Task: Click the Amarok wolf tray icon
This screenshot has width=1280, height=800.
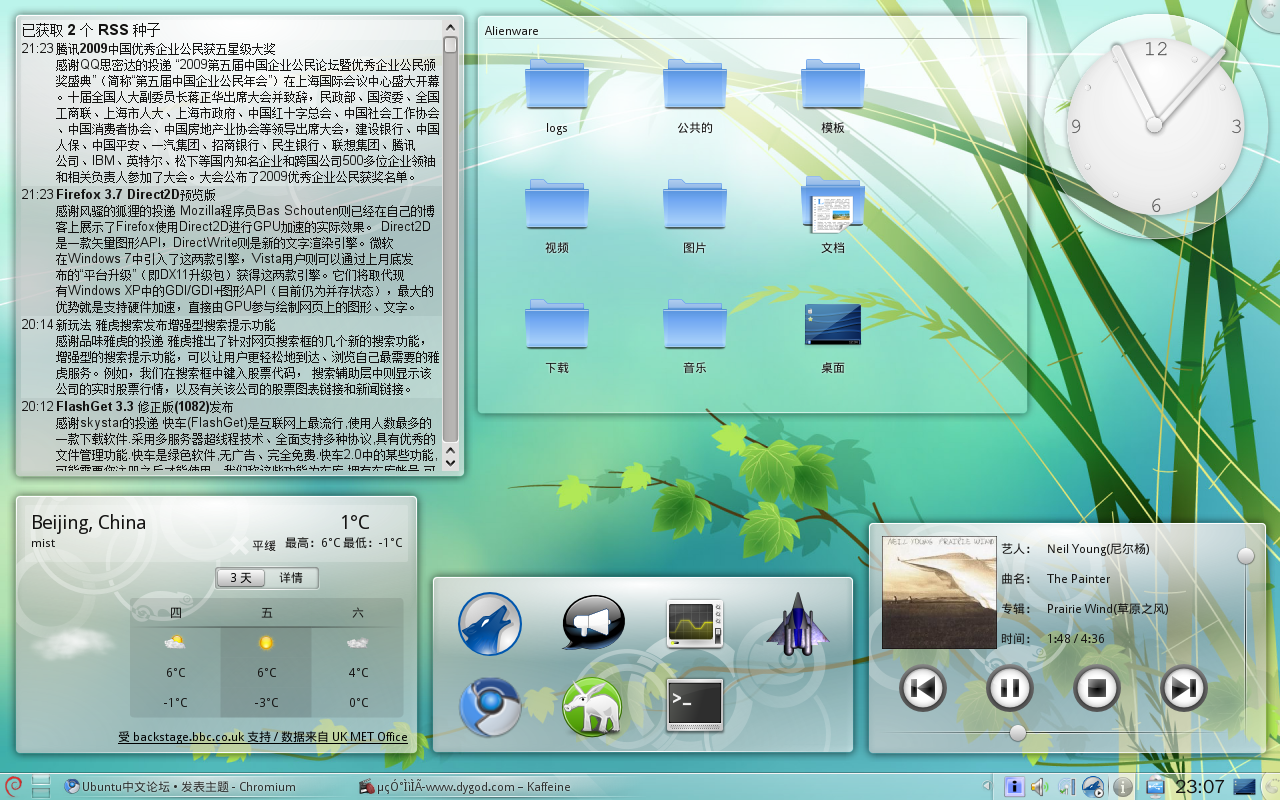Action: pos(1093,787)
